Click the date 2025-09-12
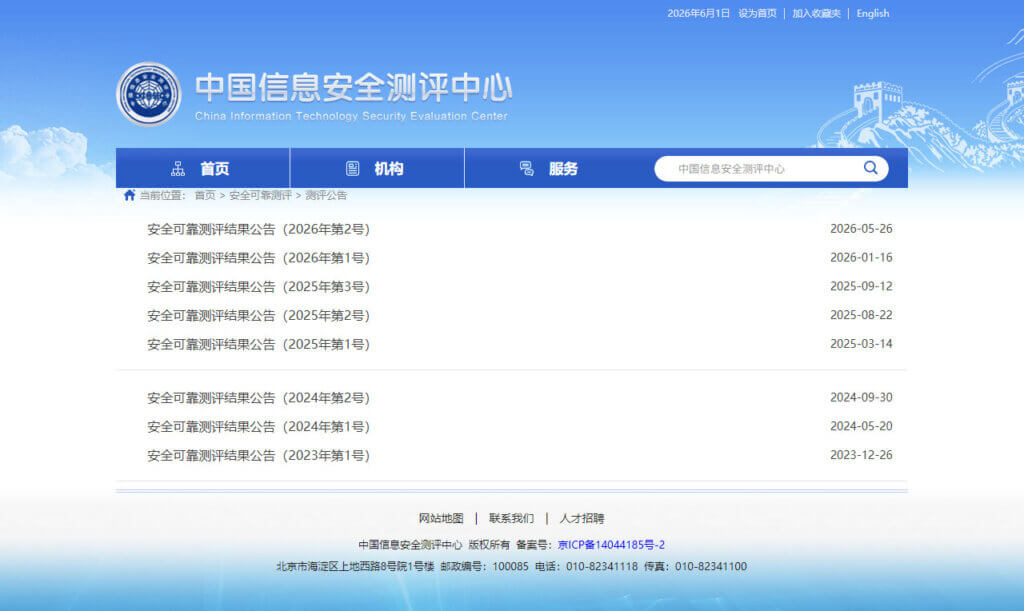 (x=861, y=286)
